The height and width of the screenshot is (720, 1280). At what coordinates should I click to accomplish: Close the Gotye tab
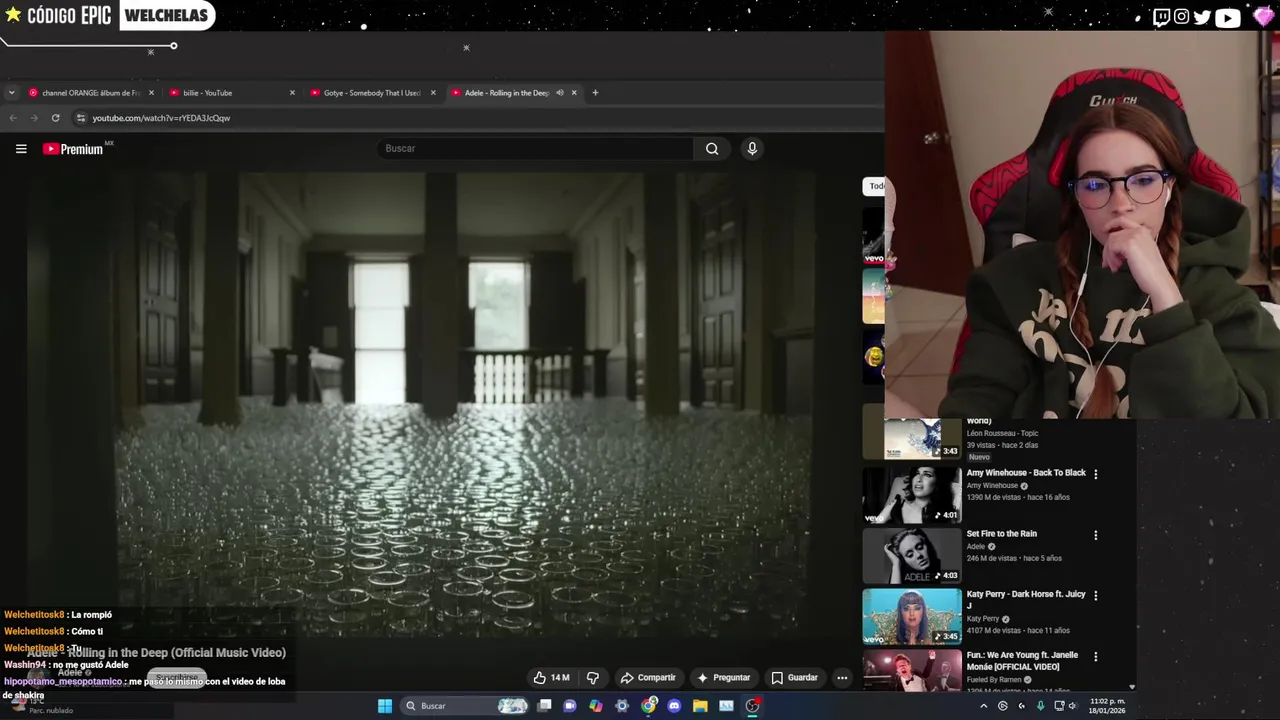pos(433,93)
